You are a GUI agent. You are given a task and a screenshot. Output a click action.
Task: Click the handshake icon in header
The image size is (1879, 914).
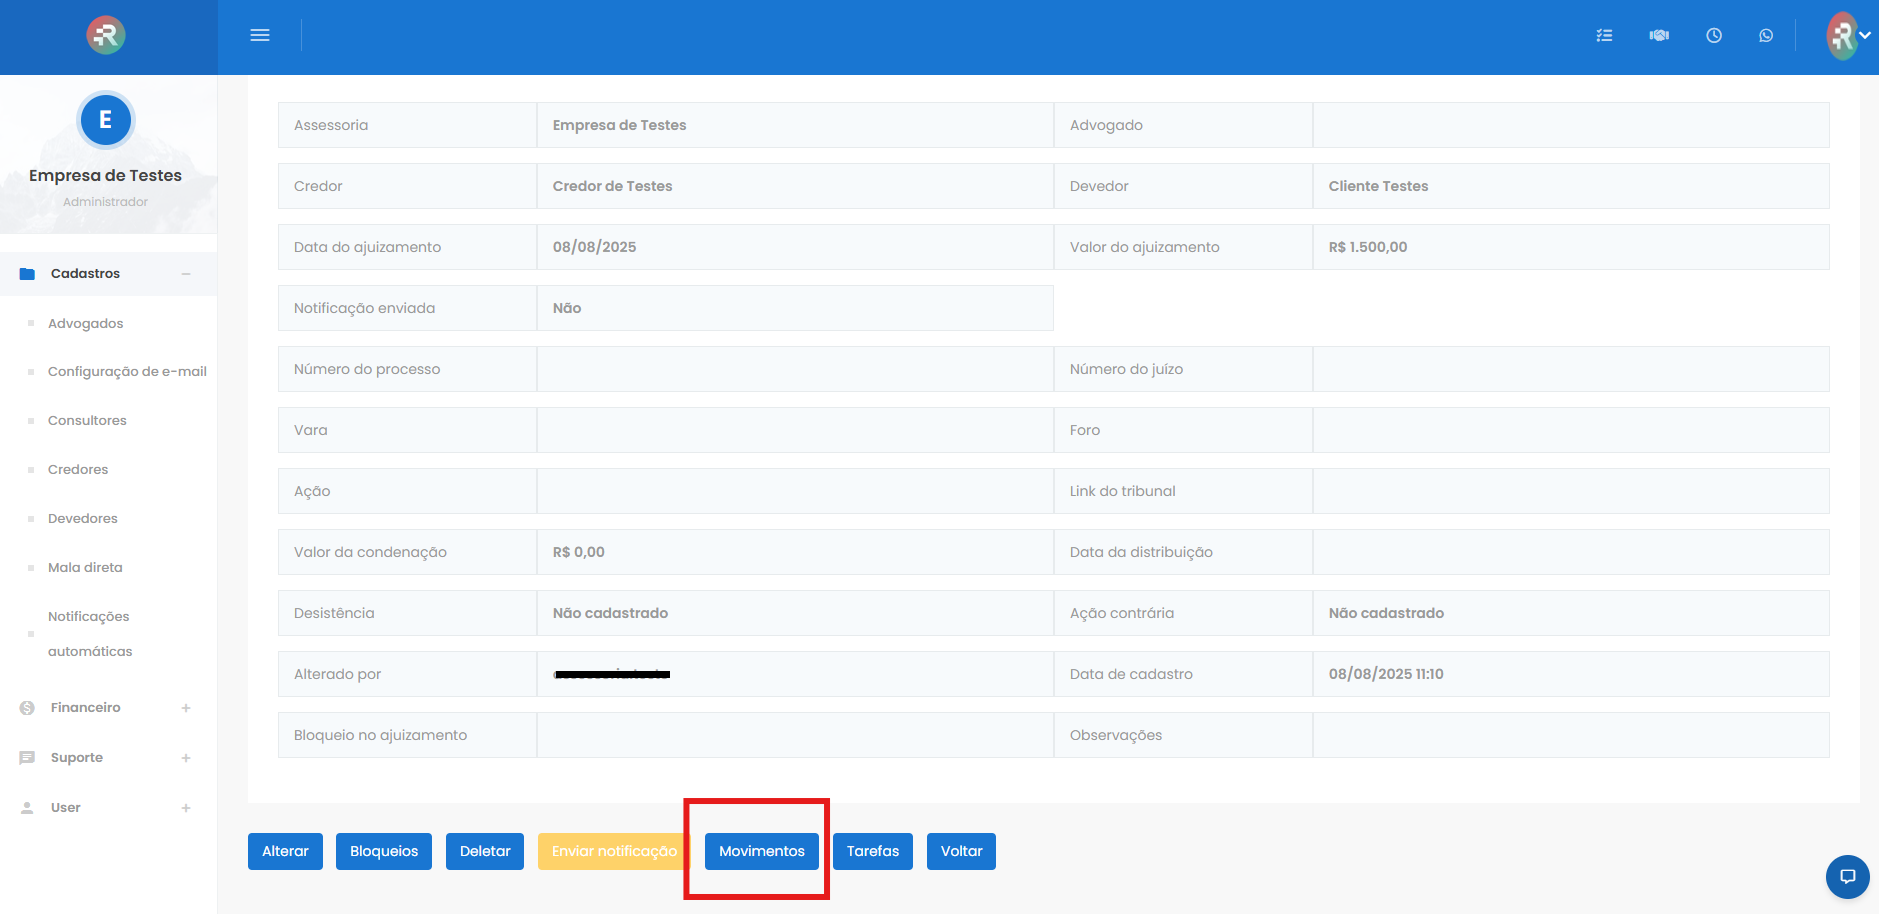coord(1659,35)
